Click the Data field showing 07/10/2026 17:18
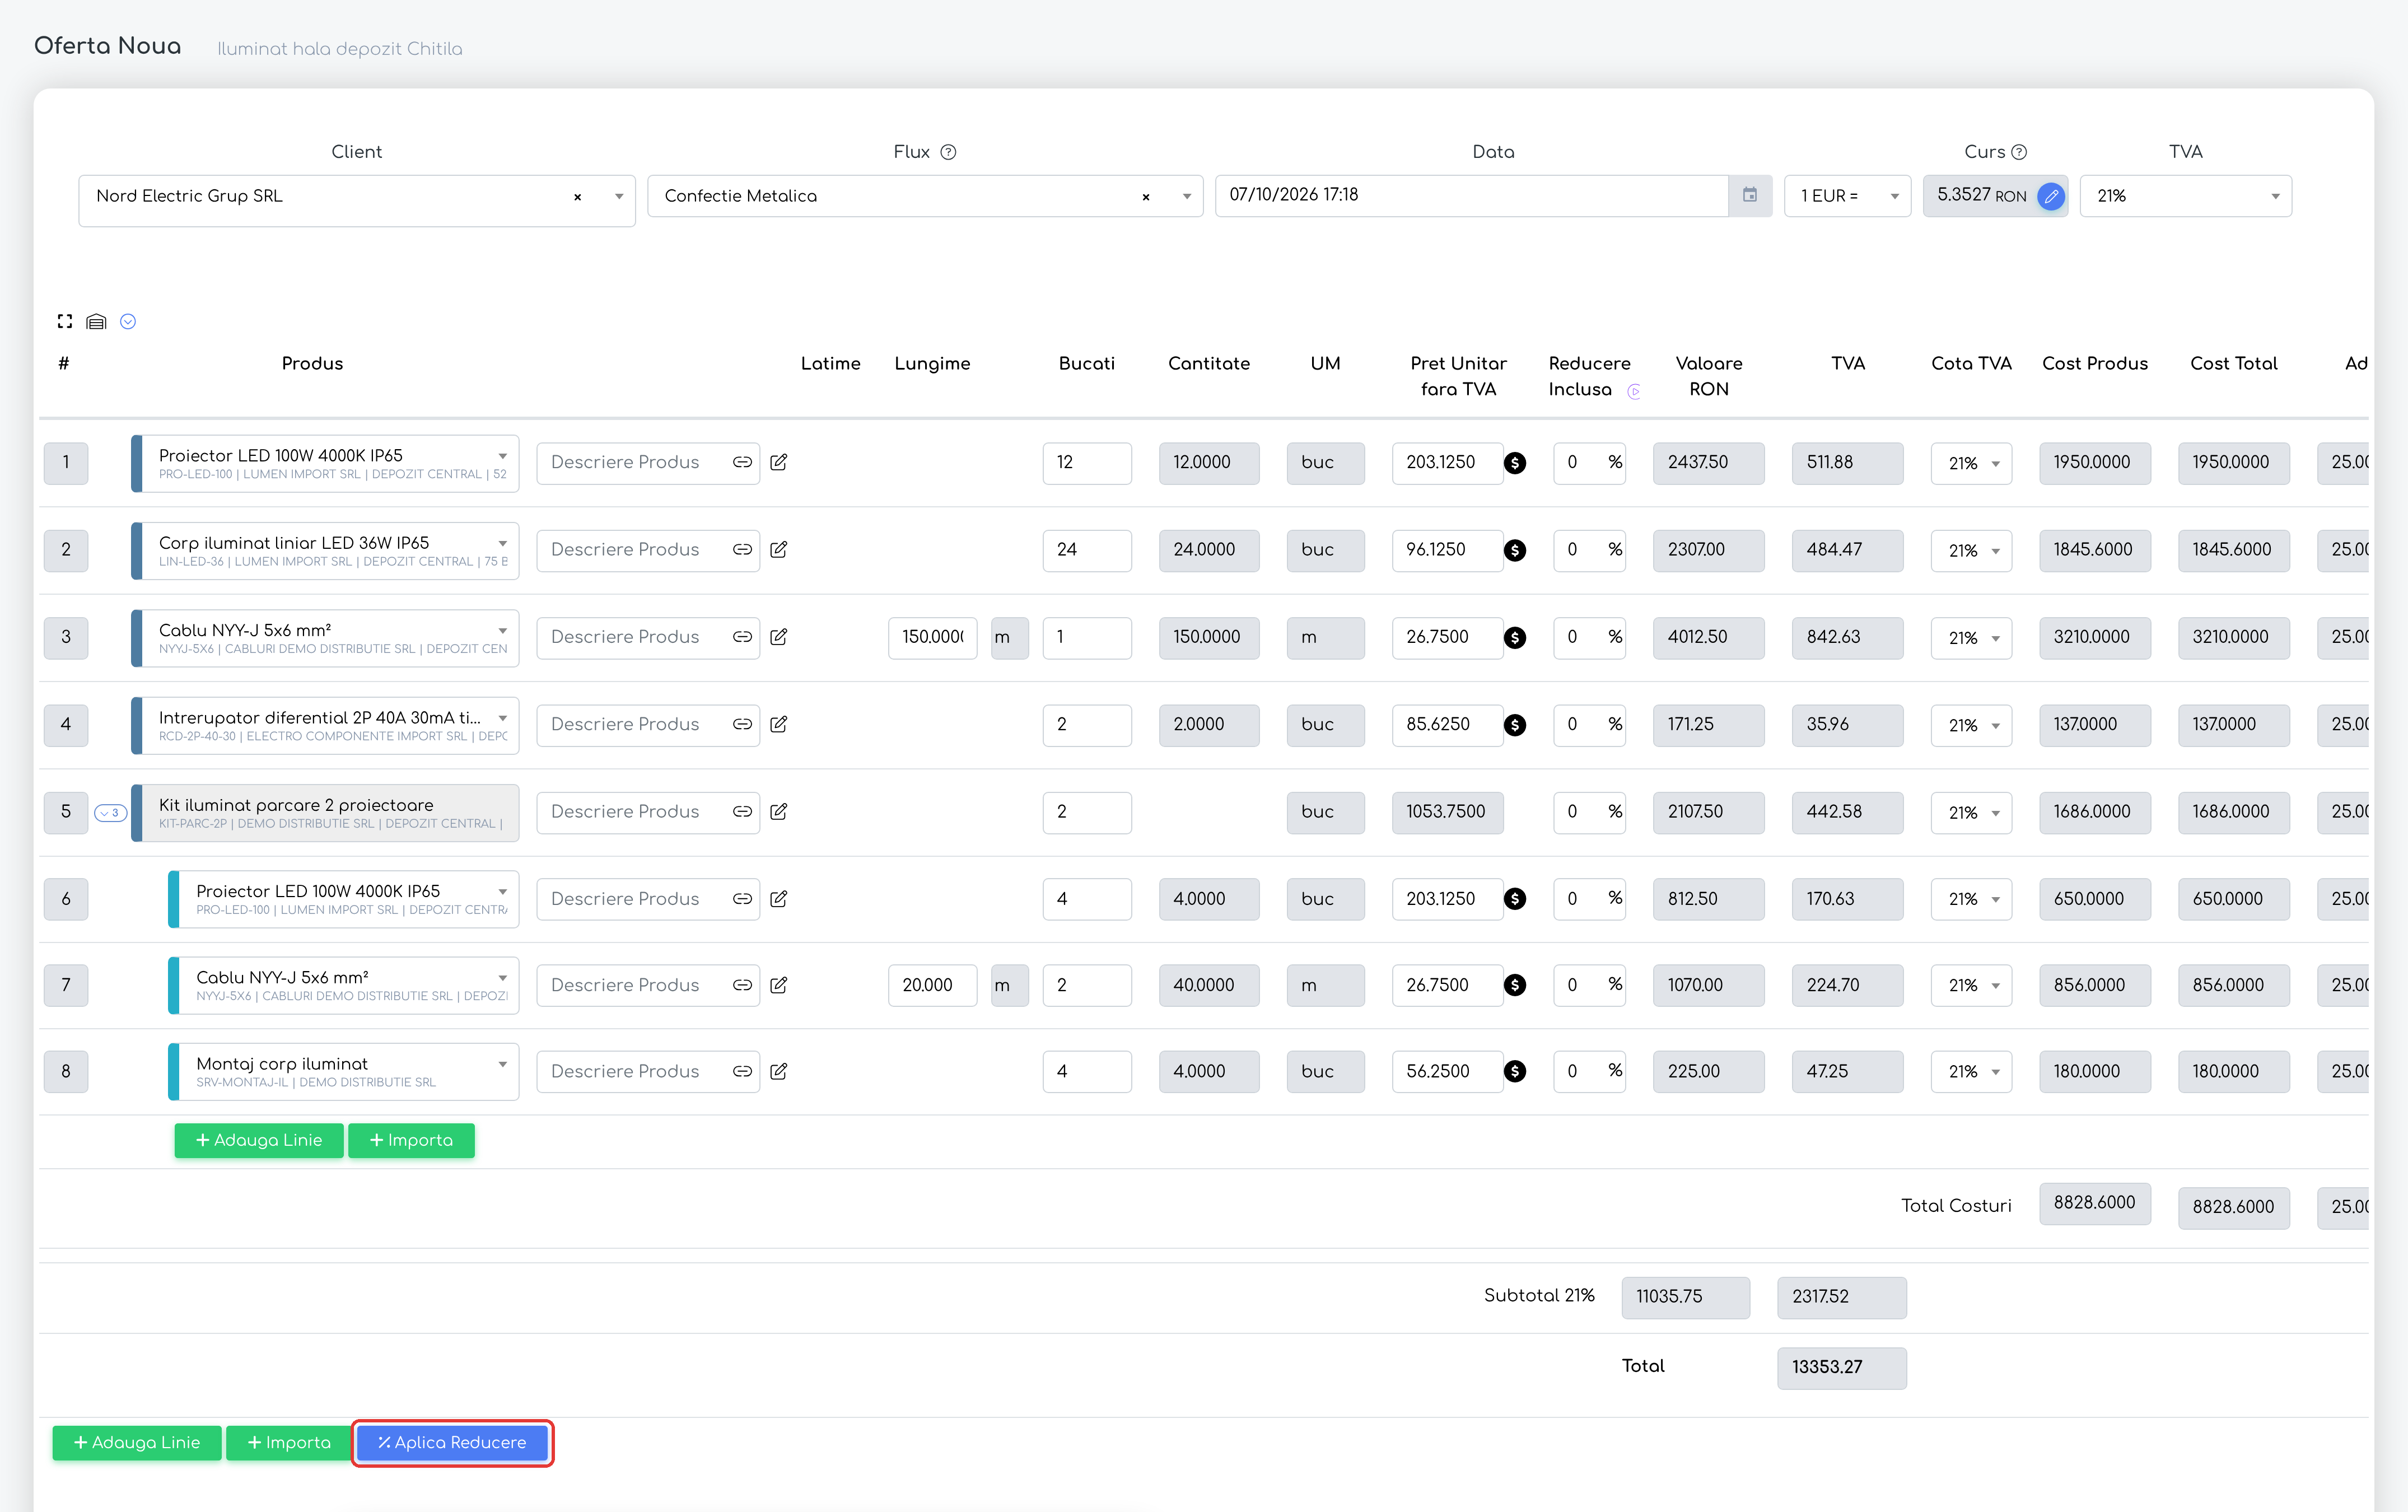The height and width of the screenshot is (1512, 2408). (1472, 195)
